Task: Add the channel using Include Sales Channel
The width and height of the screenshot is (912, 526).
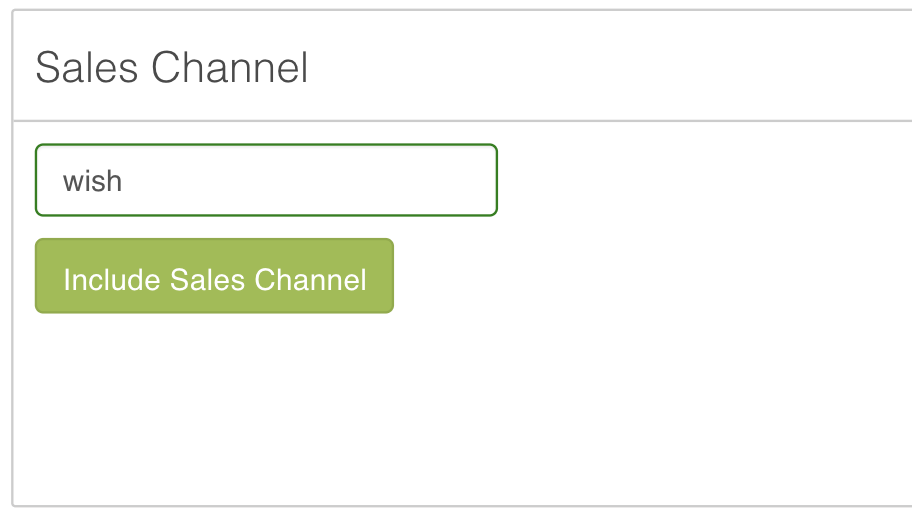Action: pos(214,276)
